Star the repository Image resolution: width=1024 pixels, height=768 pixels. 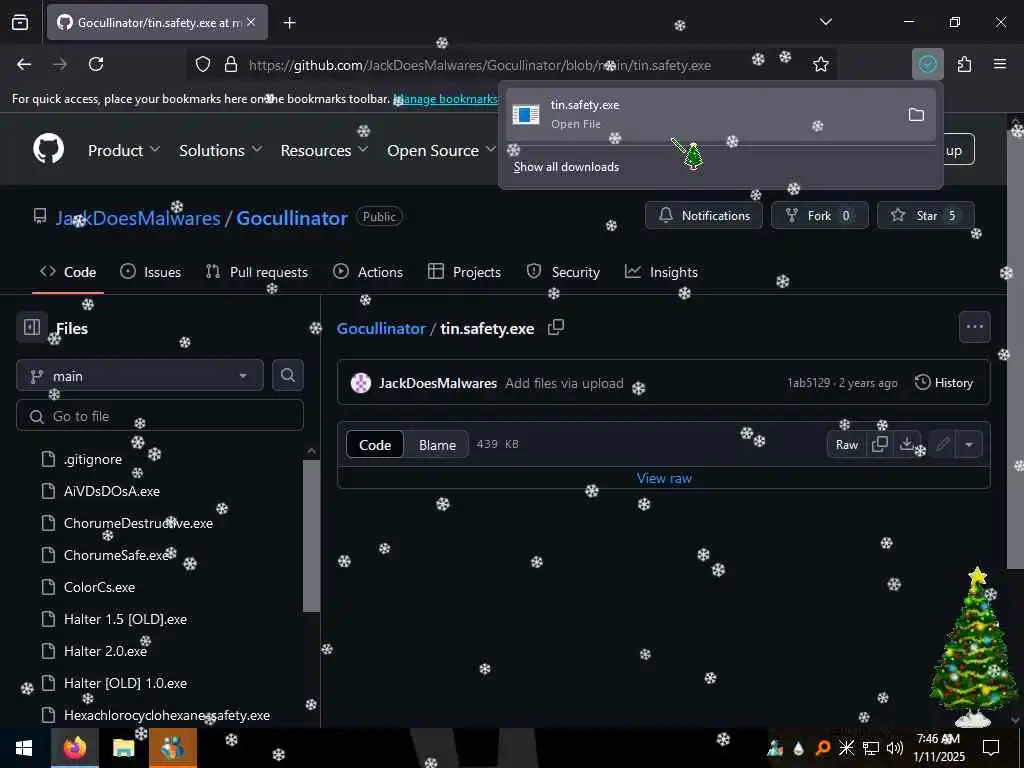pos(925,216)
